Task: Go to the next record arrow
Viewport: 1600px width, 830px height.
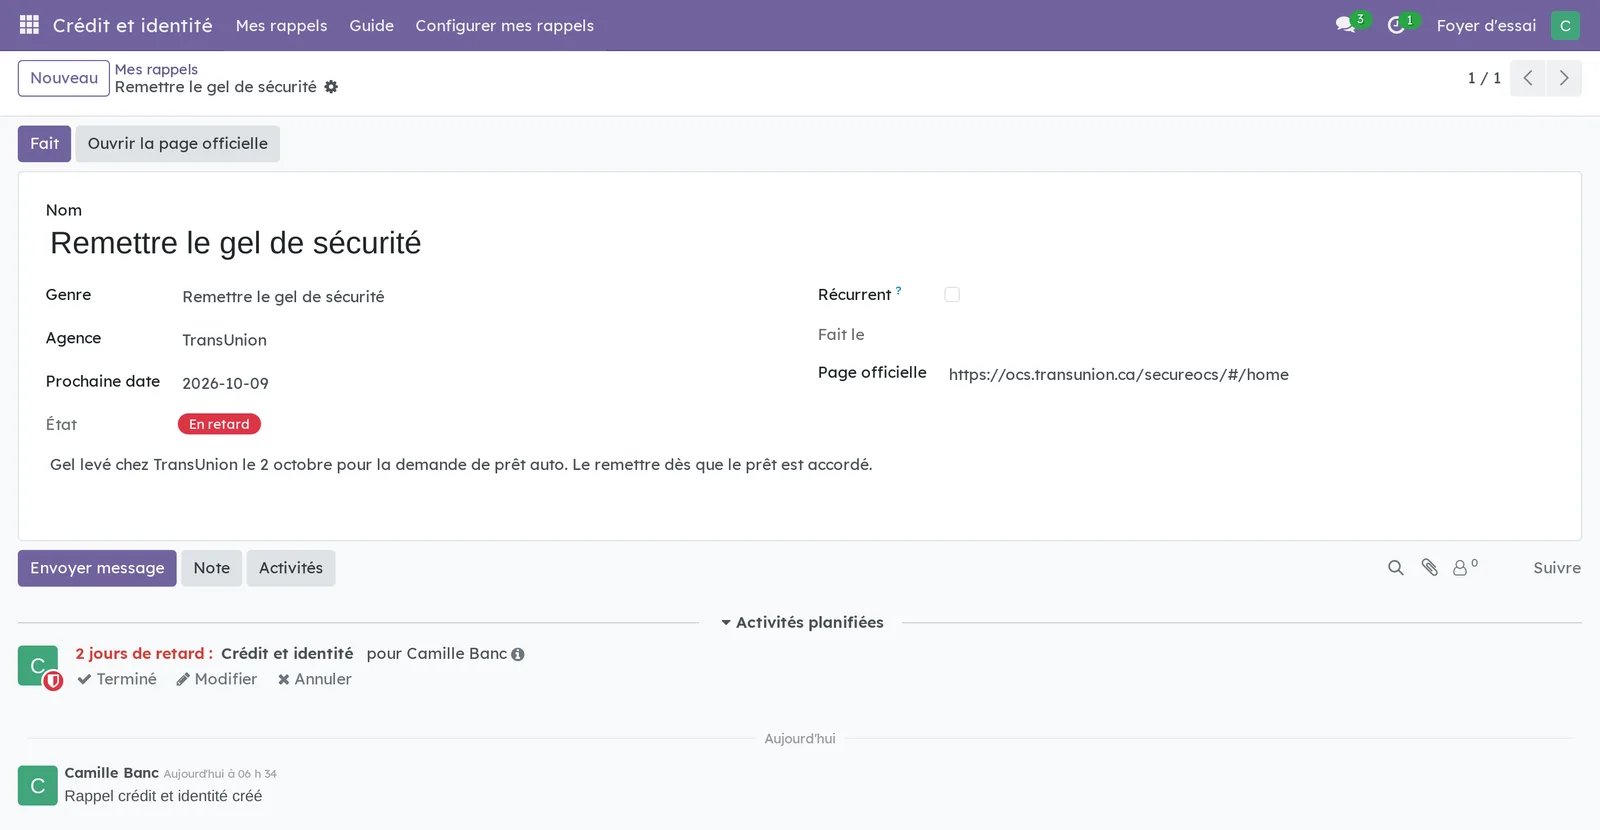Action: (1564, 78)
